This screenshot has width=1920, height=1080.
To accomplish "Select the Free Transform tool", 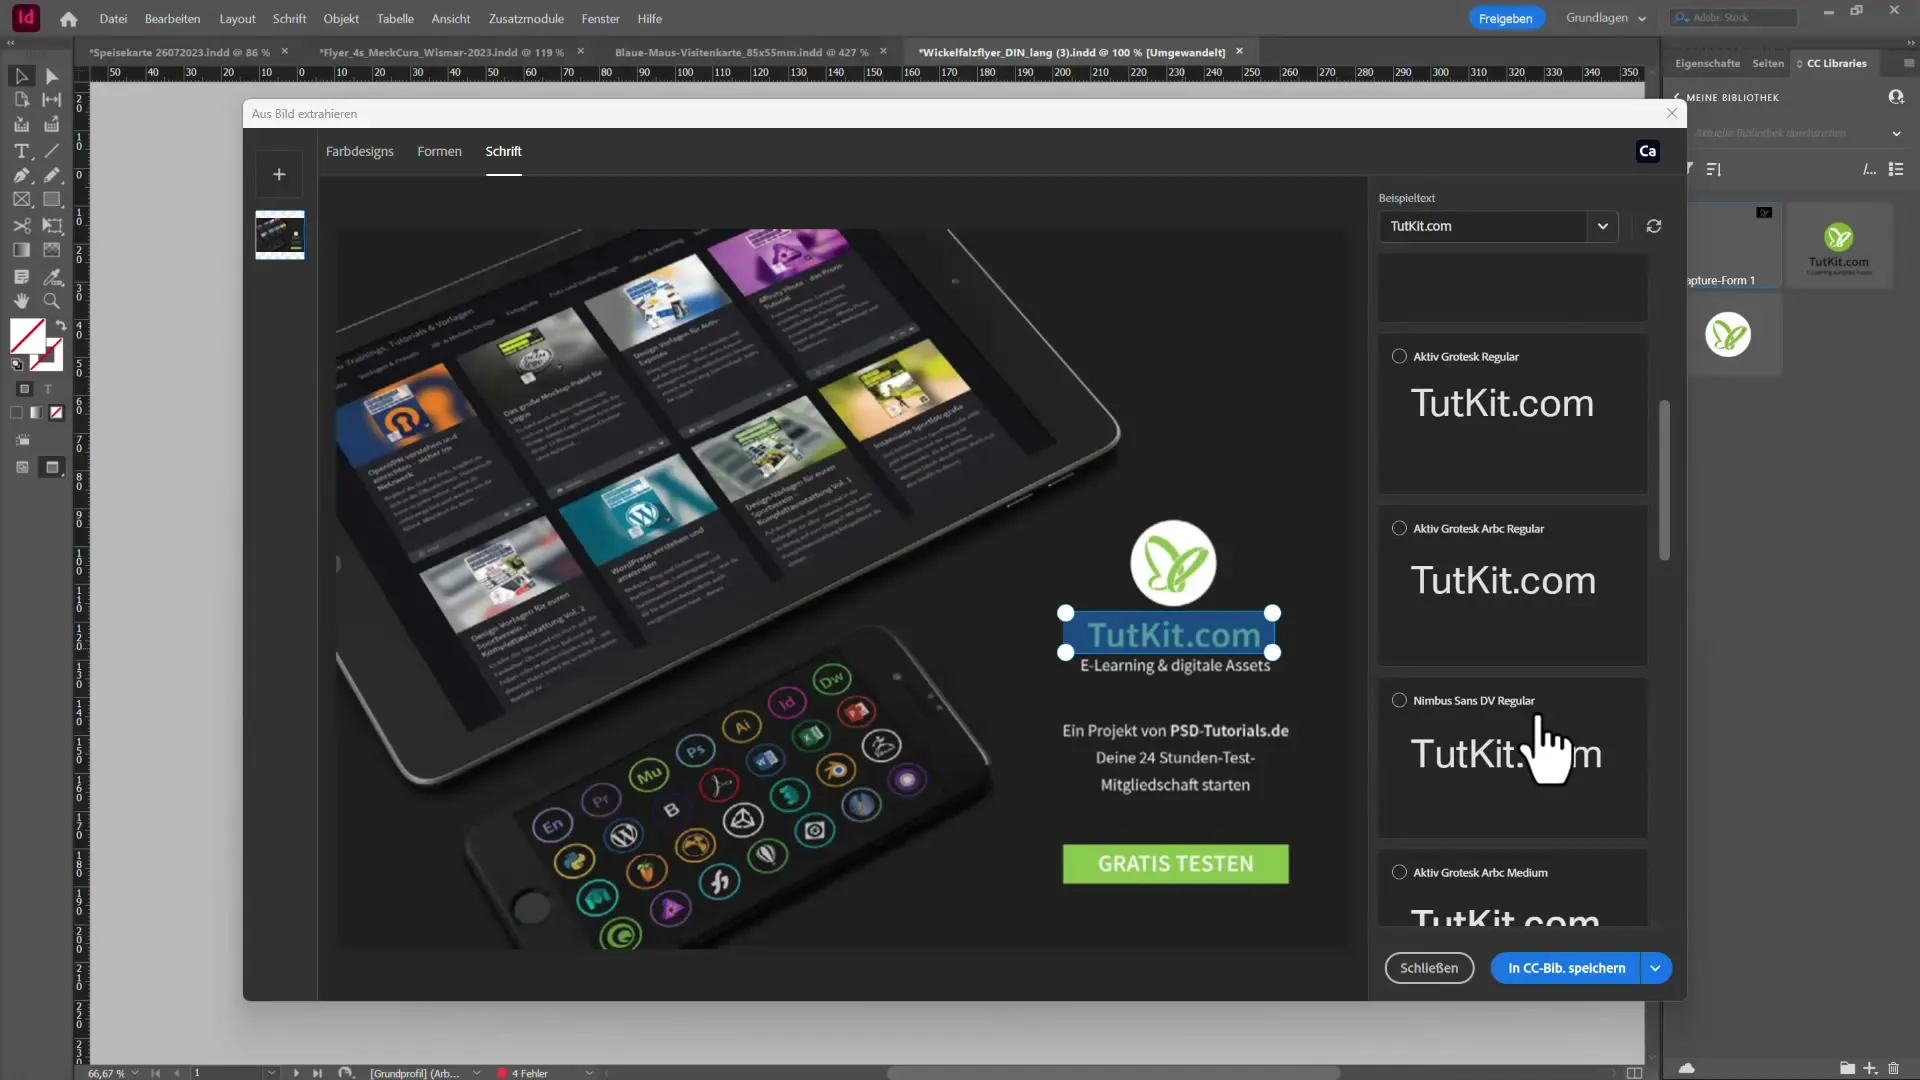I will click(52, 225).
